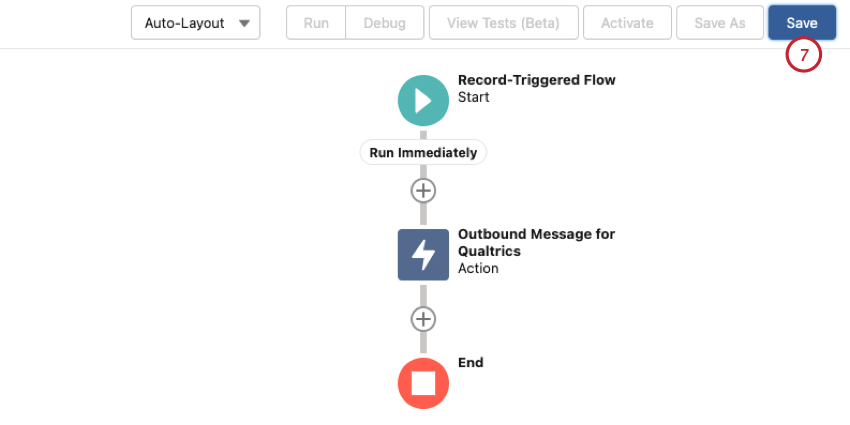Click the red End stop icon
Viewport: 850px width, 425px height.
(x=423, y=383)
